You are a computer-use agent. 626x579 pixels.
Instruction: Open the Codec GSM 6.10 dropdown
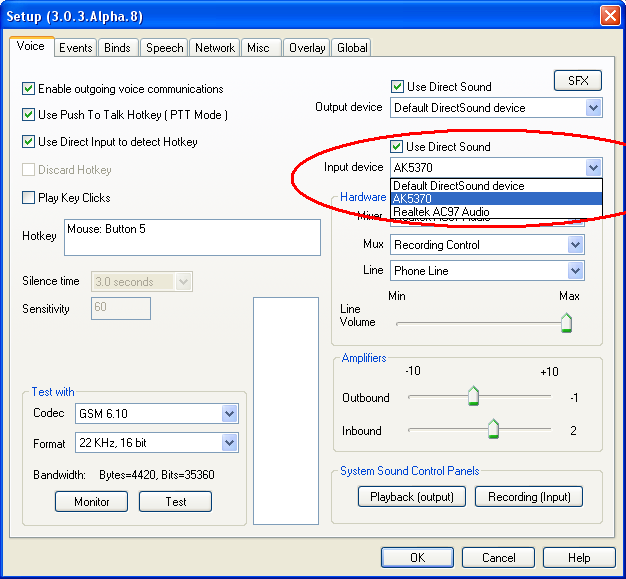(229, 414)
